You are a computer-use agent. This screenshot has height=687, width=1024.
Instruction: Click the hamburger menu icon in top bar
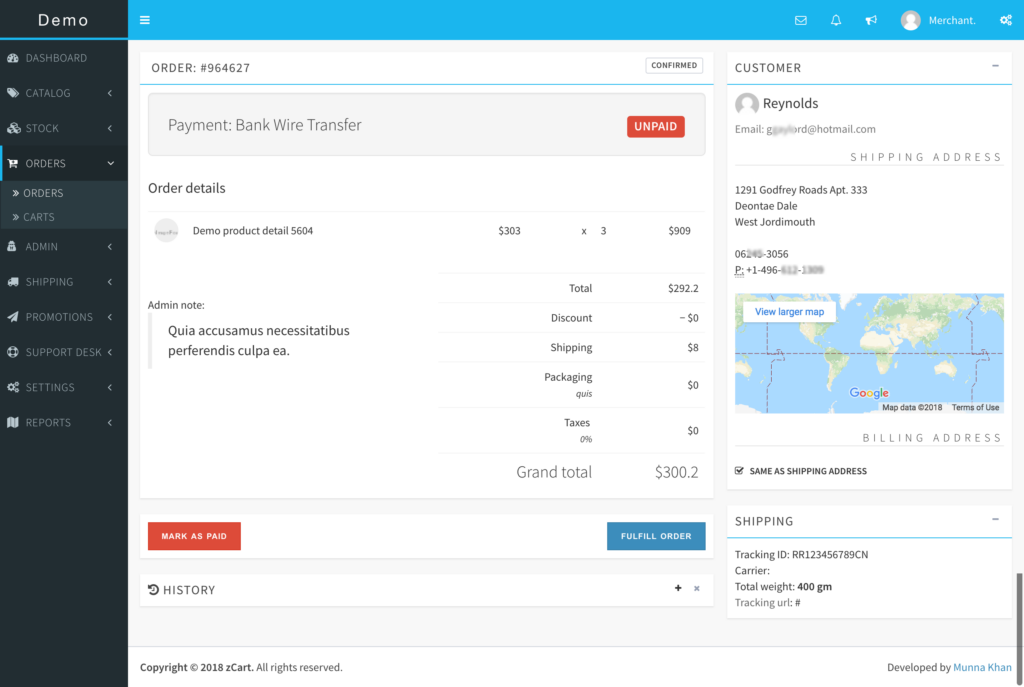tap(145, 20)
